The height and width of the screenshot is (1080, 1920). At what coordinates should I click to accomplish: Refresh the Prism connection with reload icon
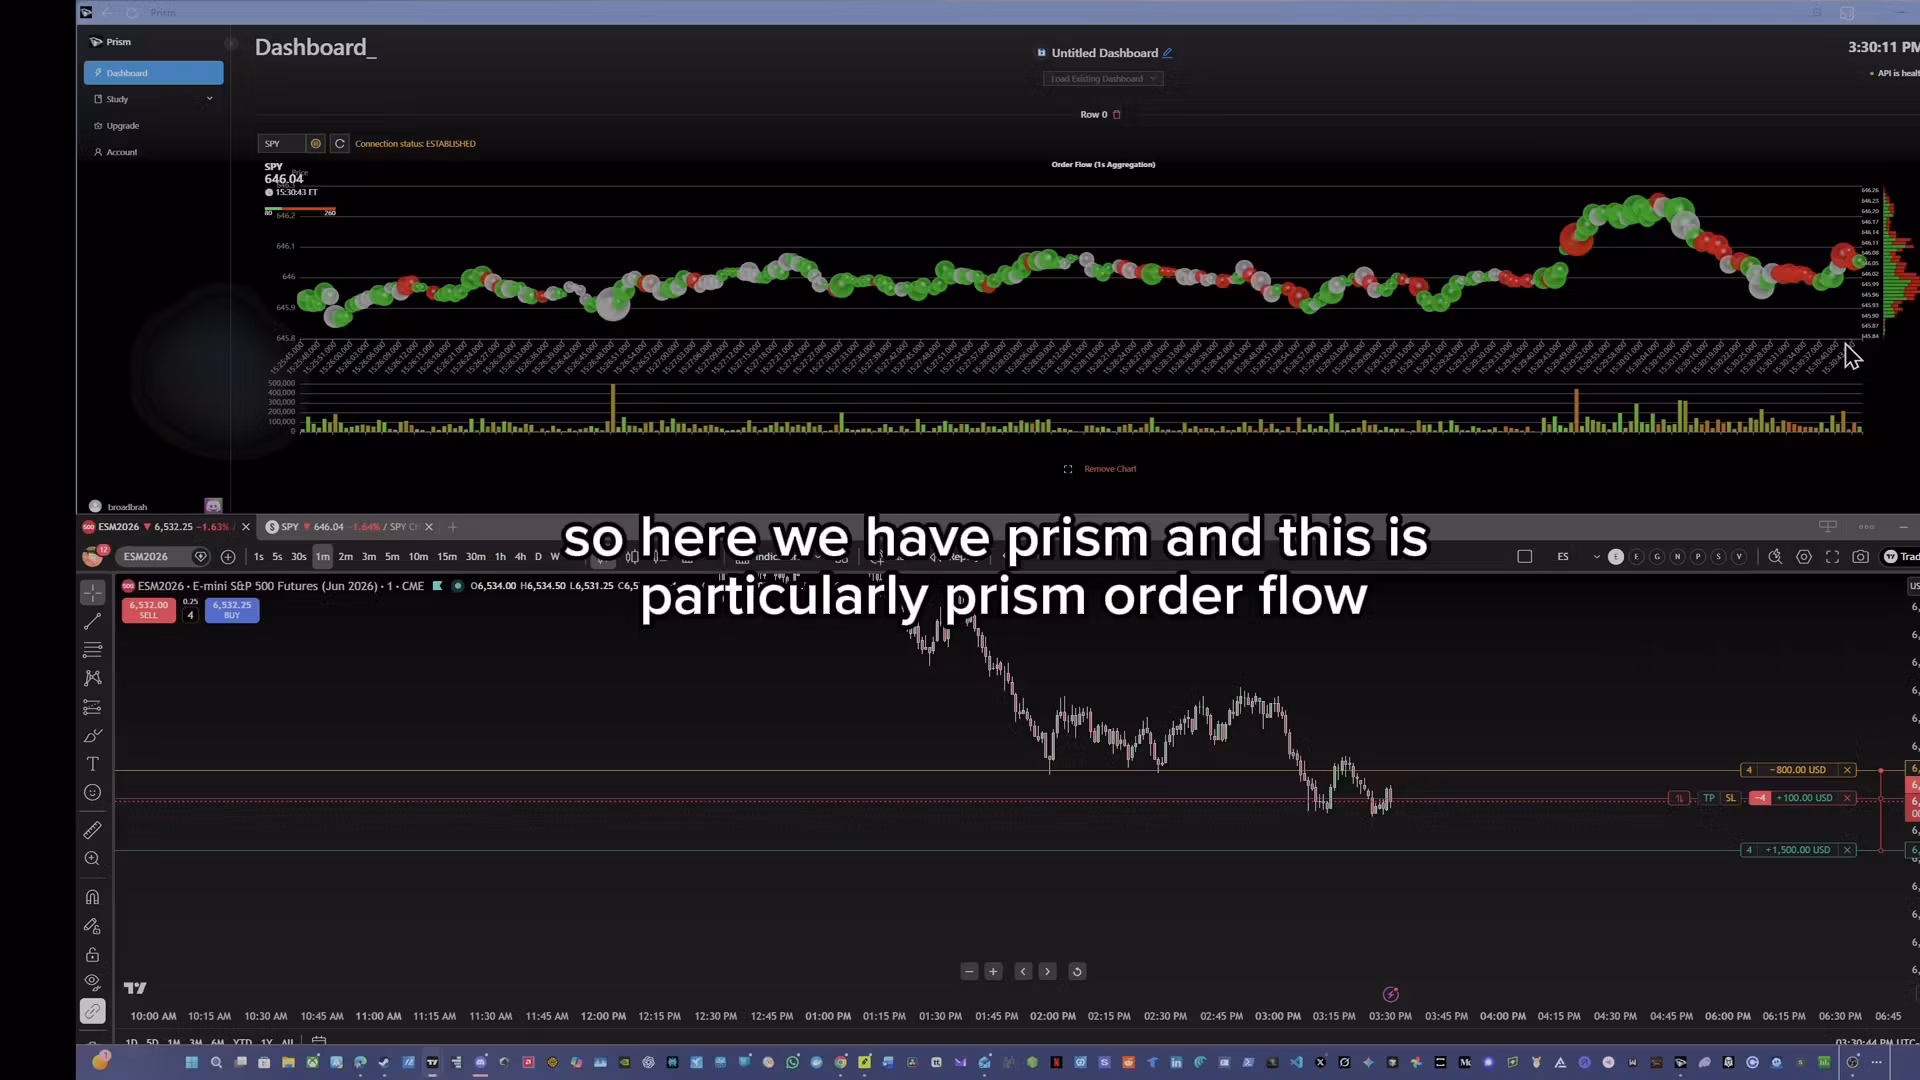coord(340,144)
